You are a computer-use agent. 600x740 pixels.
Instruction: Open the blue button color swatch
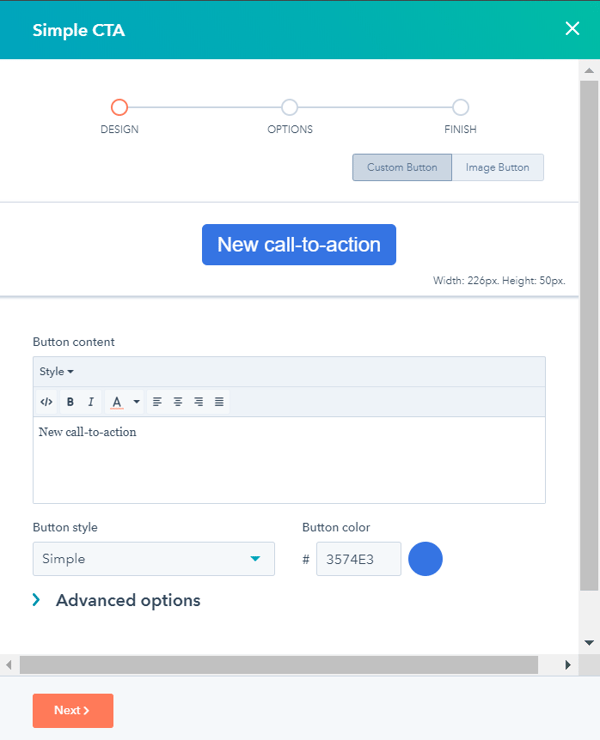[425, 559]
